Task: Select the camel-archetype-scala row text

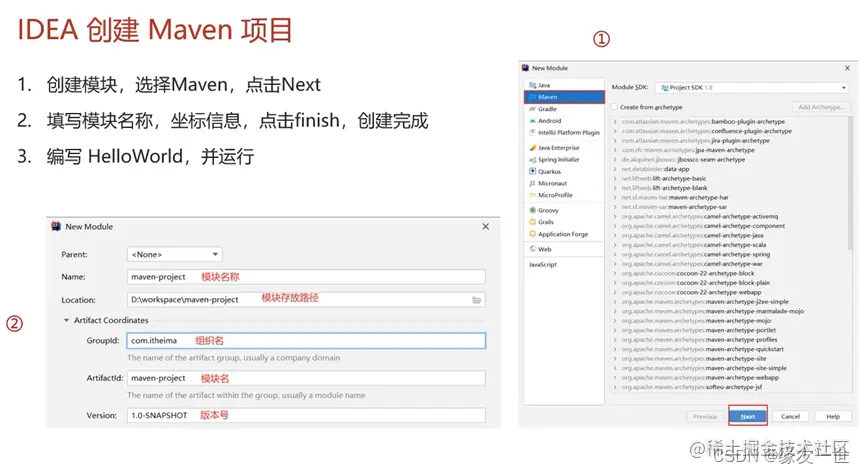Action: point(693,244)
